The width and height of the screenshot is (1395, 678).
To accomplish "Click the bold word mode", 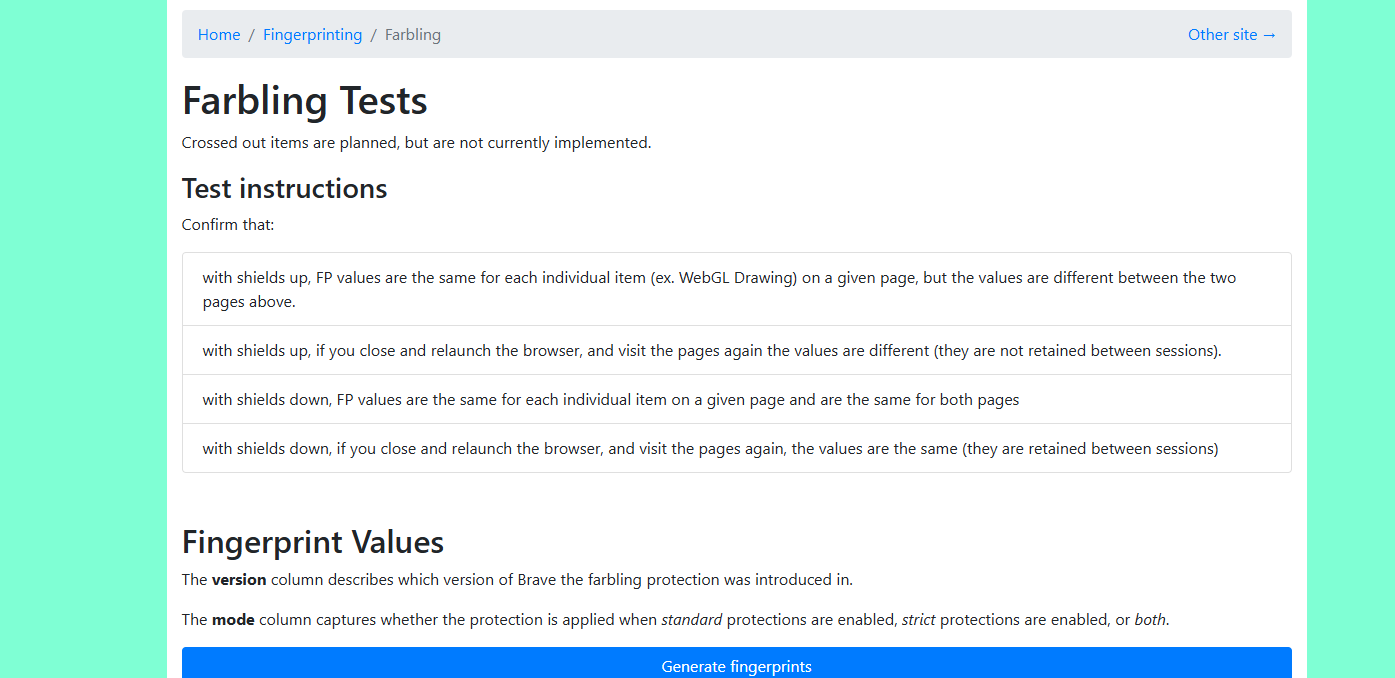I will pyautogui.click(x=233, y=620).
